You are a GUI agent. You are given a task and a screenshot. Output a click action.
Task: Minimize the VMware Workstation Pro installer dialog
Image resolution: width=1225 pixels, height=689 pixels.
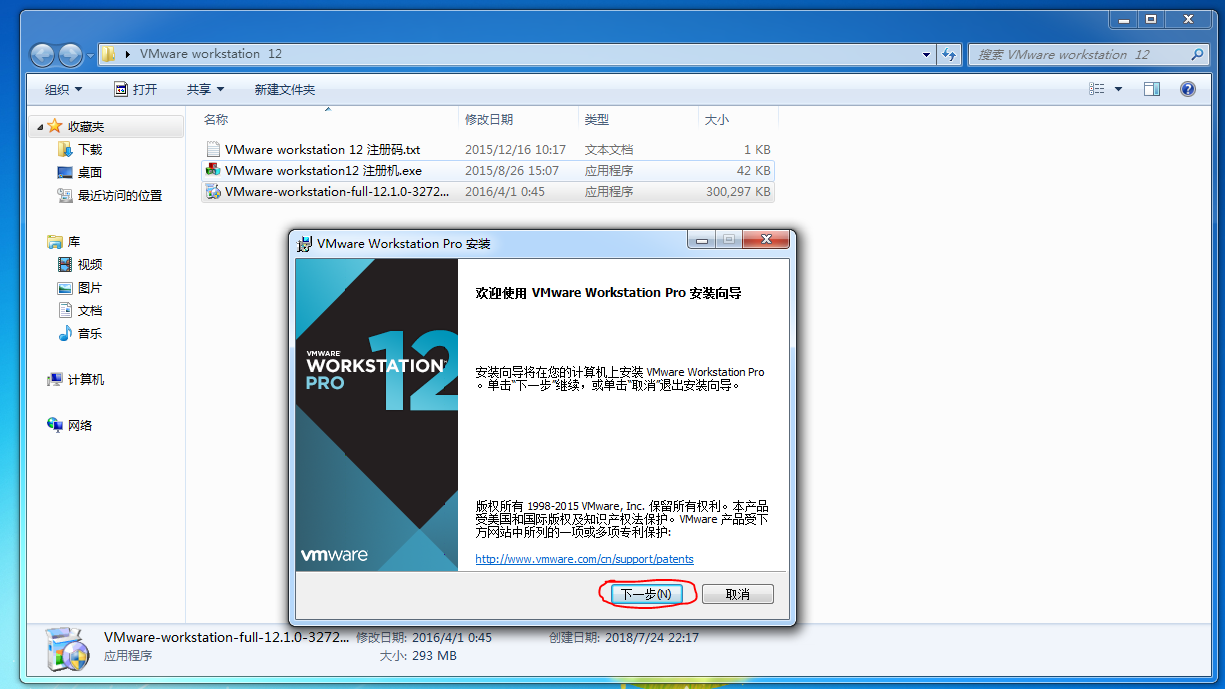[700, 240]
